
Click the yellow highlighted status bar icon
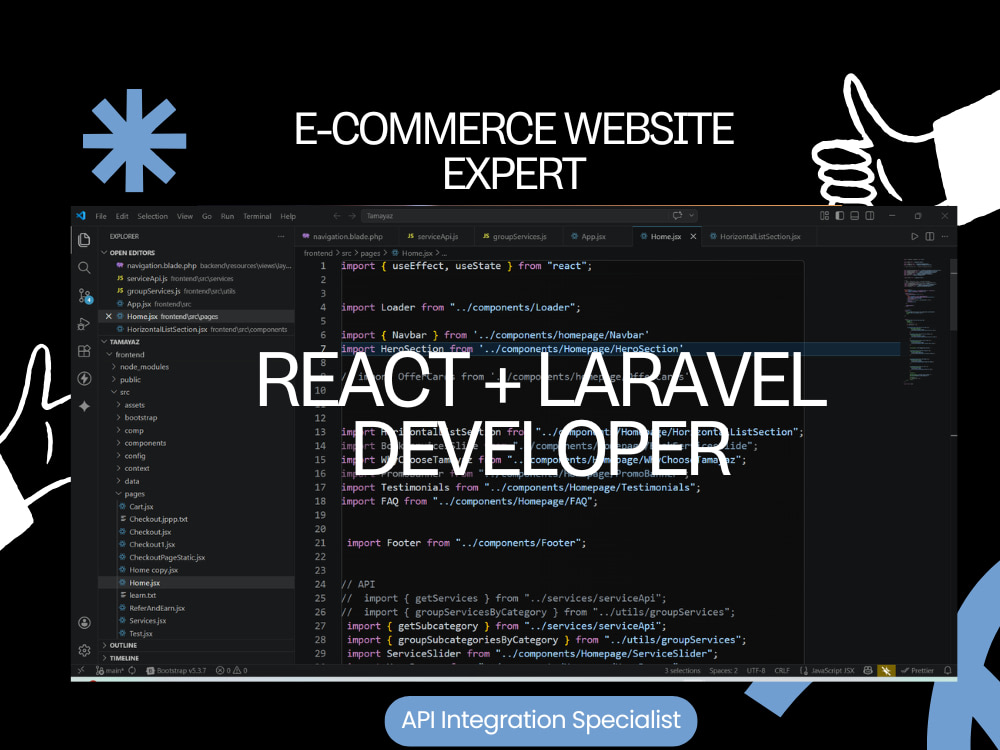pyautogui.click(x=886, y=670)
